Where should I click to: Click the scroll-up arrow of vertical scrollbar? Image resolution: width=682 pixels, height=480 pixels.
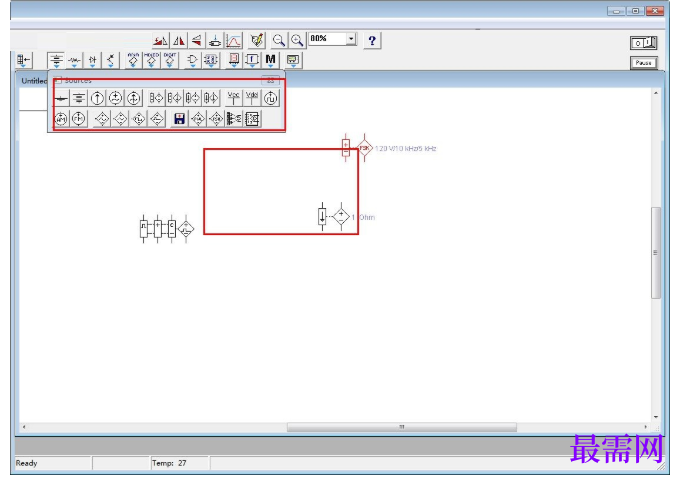click(655, 93)
